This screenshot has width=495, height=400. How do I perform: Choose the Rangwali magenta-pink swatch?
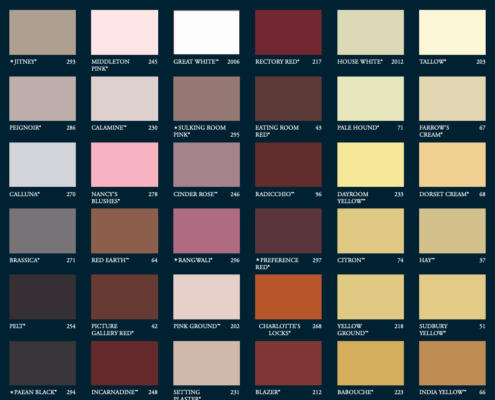[206, 231]
